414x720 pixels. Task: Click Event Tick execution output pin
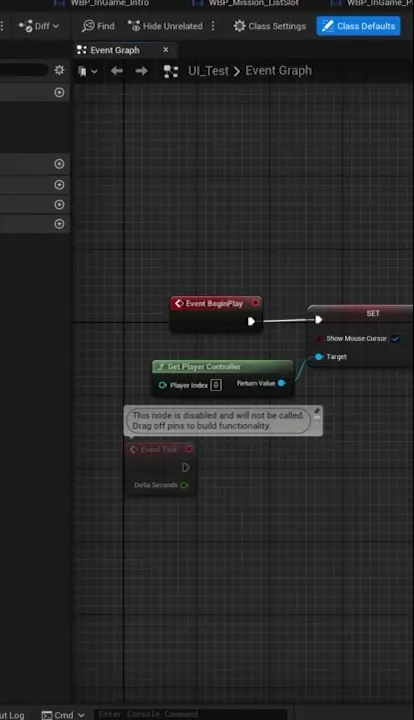click(185, 467)
